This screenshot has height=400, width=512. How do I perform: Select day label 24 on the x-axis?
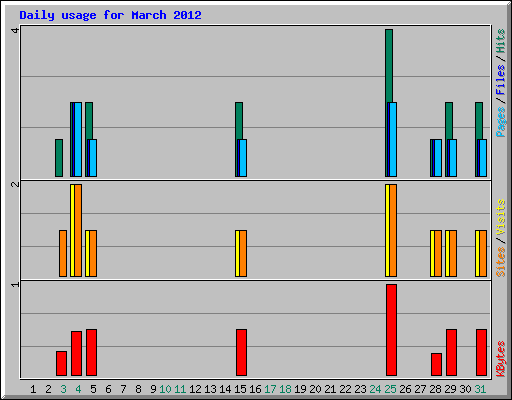[x=375, y=389]
